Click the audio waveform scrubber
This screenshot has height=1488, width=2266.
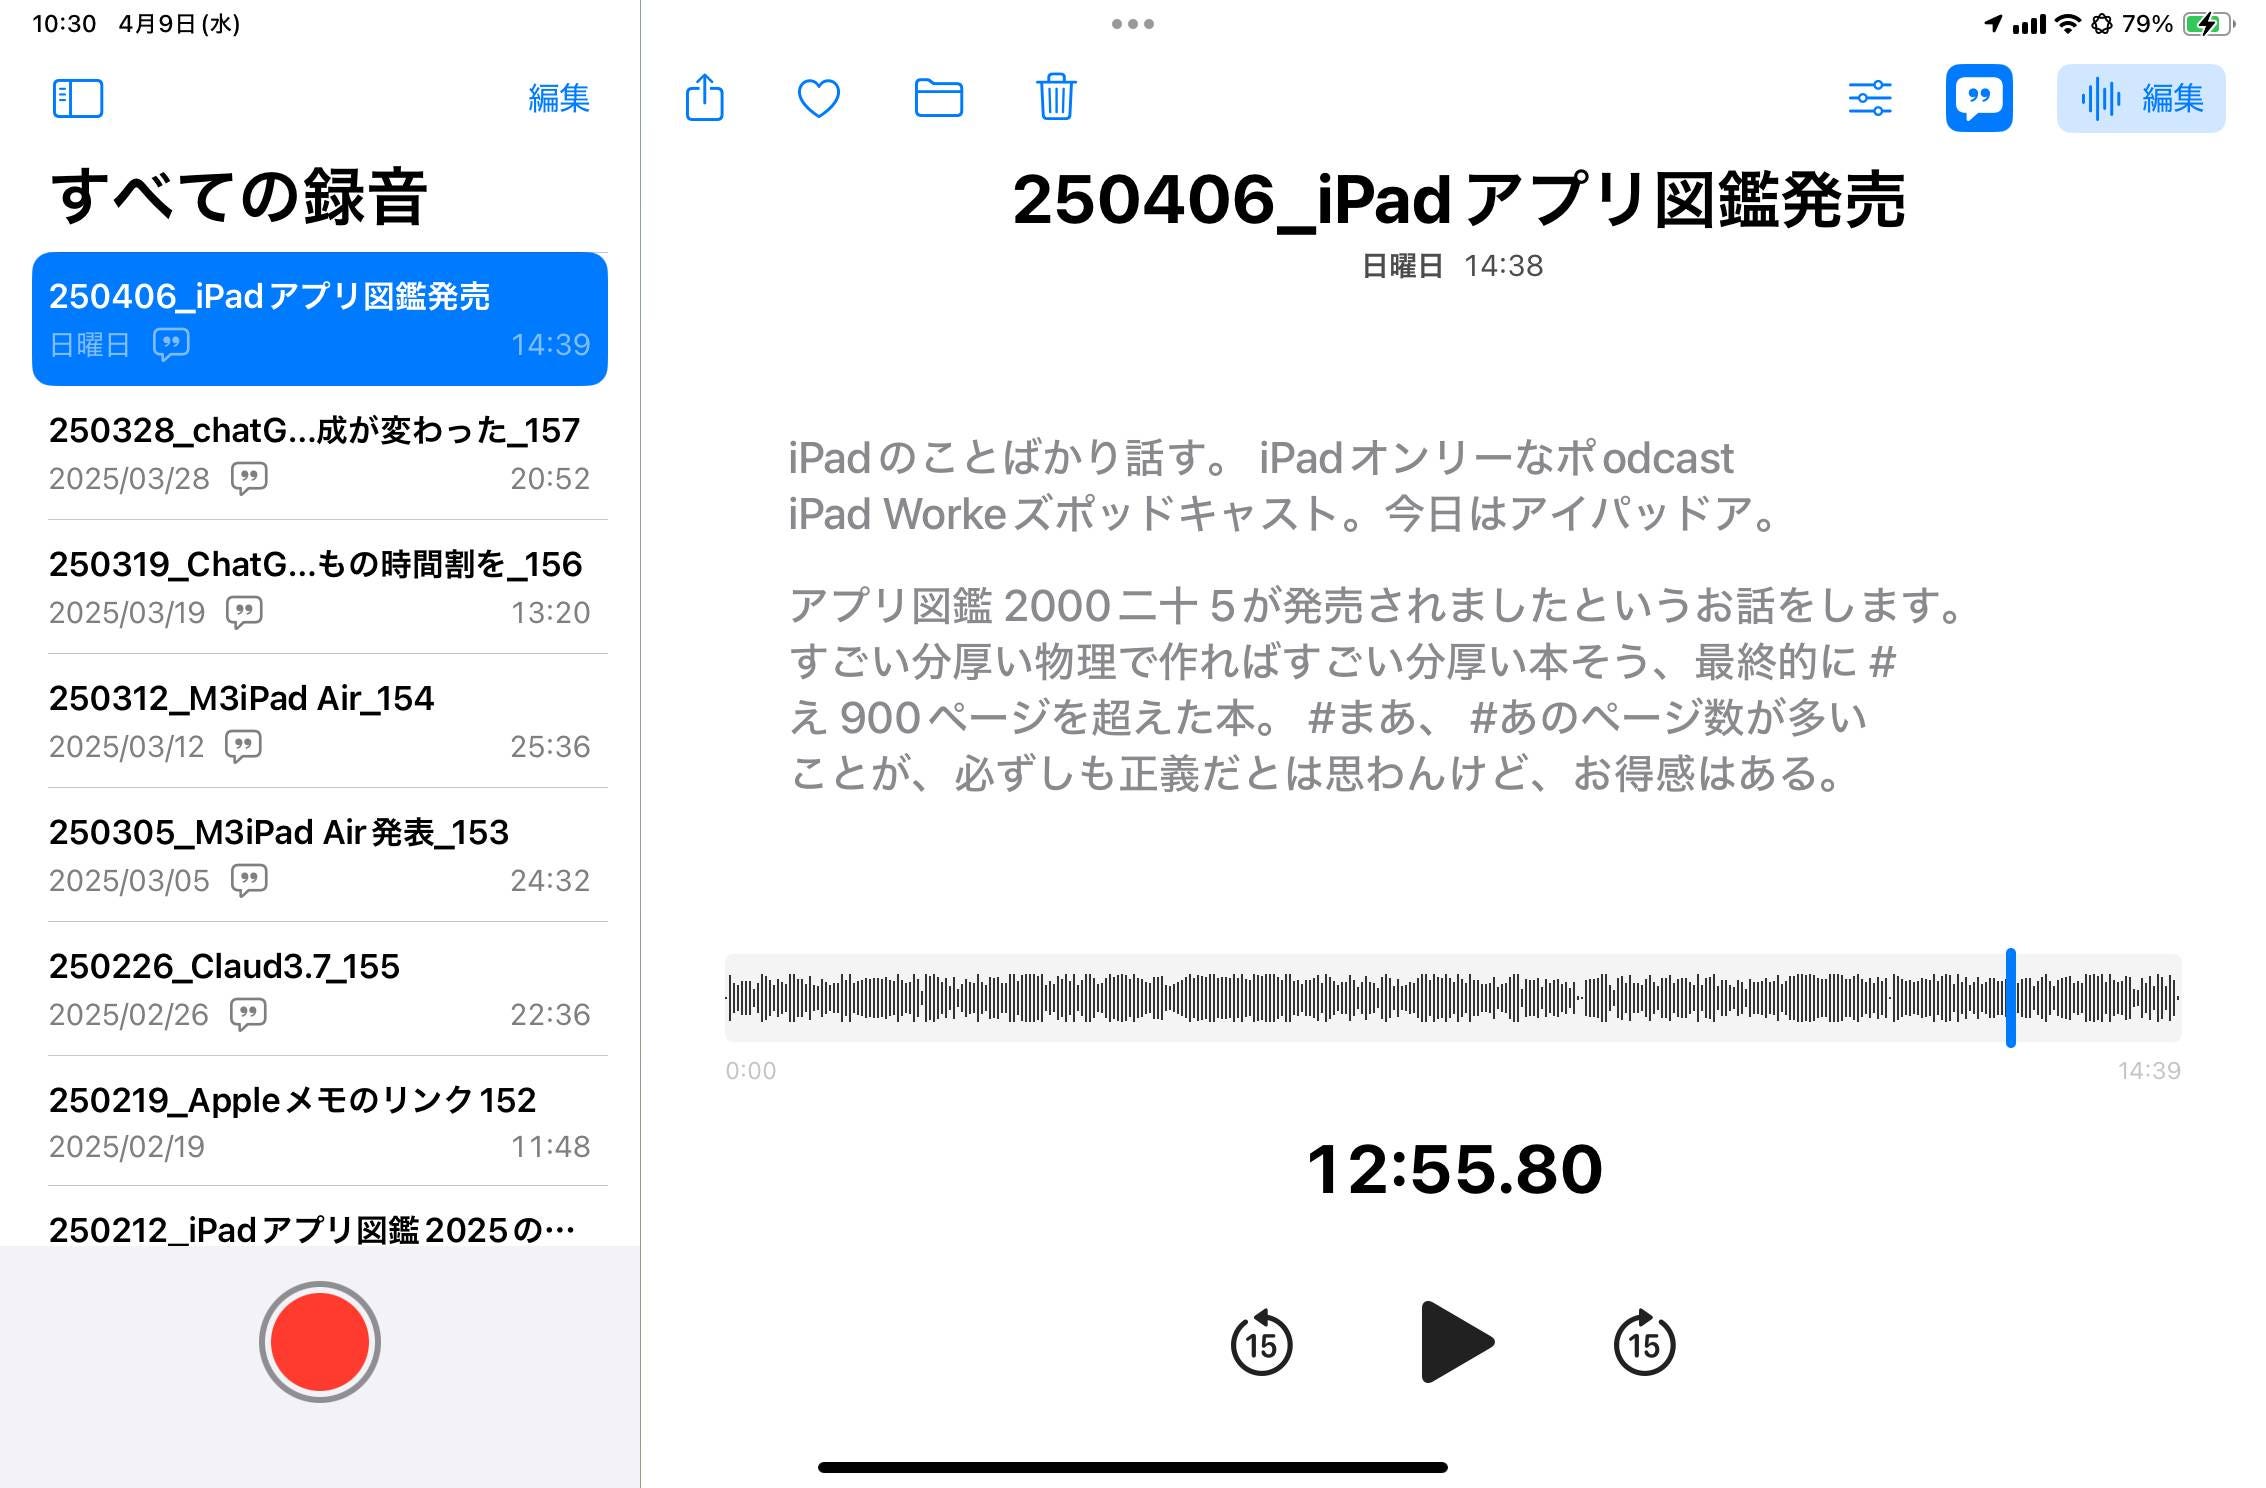tap(1452, 997)
